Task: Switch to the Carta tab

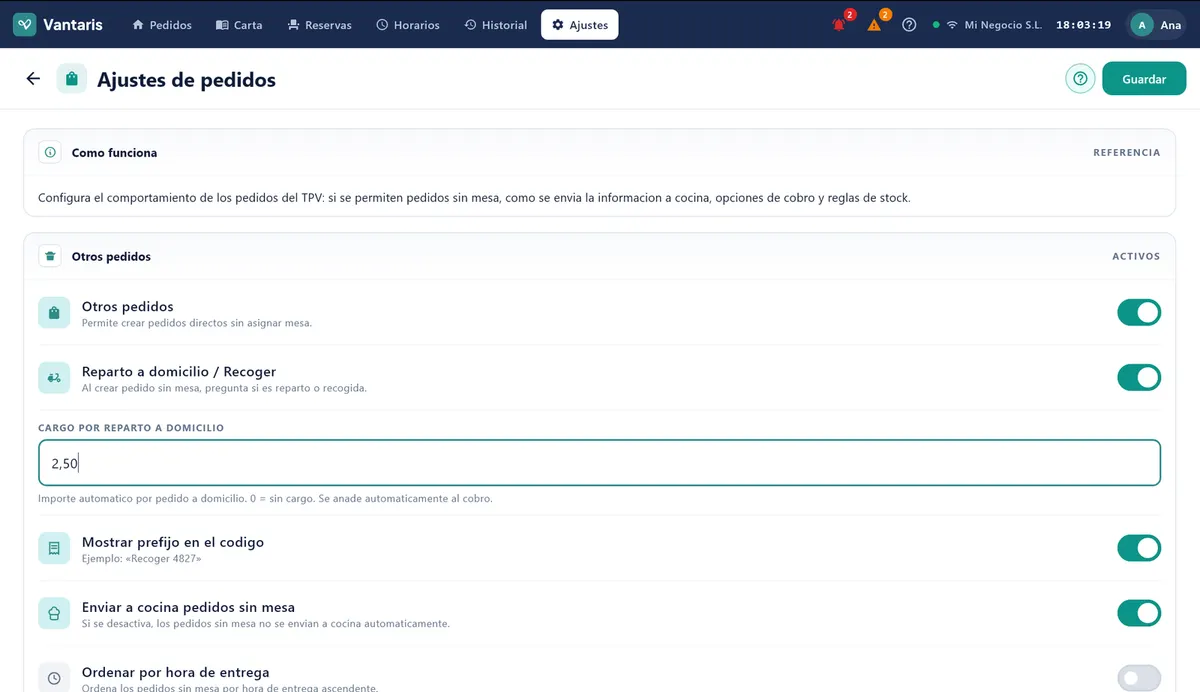Action: pos(239,25)
